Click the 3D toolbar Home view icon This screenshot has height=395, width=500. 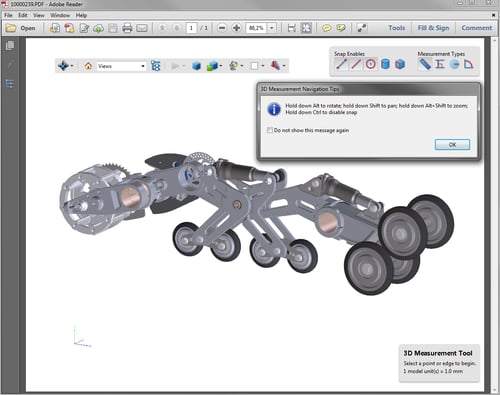(x=88, y=66)
